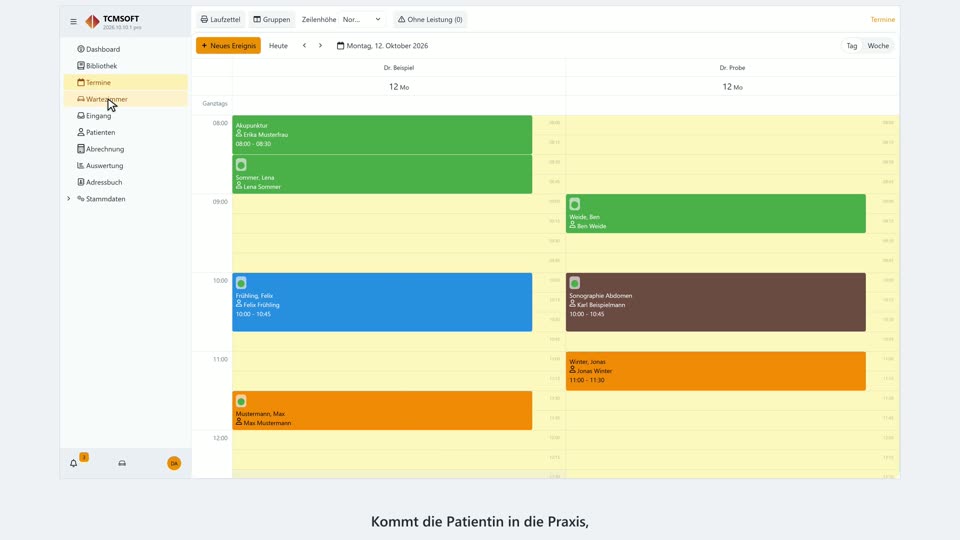Go to previous day arrow

[304, 45]
